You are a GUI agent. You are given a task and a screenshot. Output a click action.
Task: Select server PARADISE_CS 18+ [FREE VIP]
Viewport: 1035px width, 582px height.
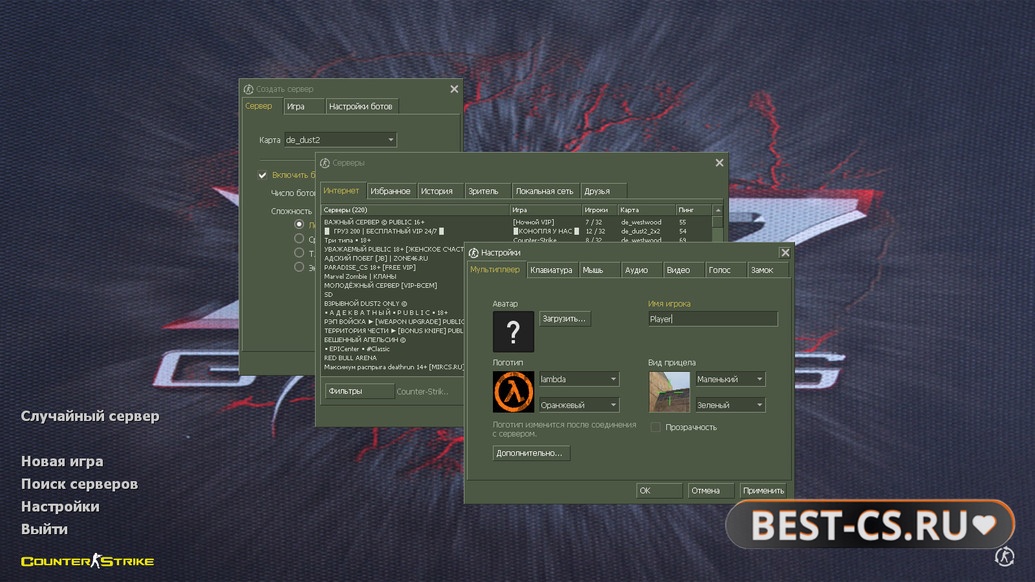pyautogui.click(x=393, y=267)
